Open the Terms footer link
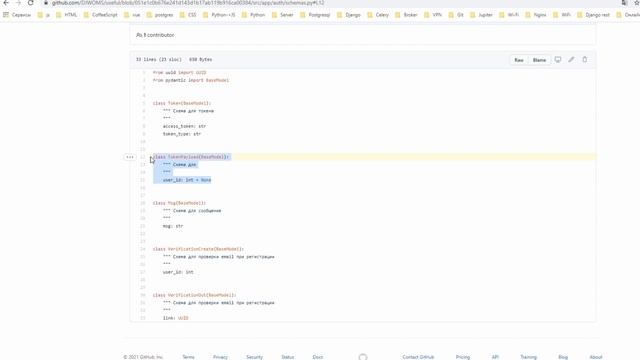The image size is (640, 360). click(x=188, y=357)
